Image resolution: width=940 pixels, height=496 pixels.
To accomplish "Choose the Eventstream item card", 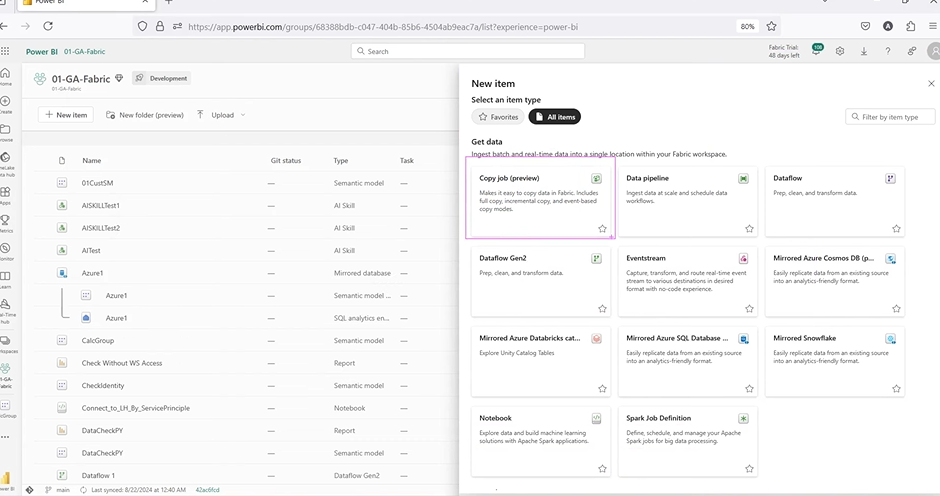I will click(688, 281).
